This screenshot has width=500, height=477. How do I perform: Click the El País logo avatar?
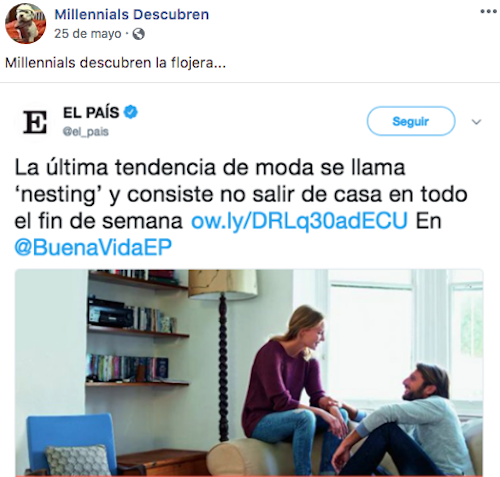35,122
